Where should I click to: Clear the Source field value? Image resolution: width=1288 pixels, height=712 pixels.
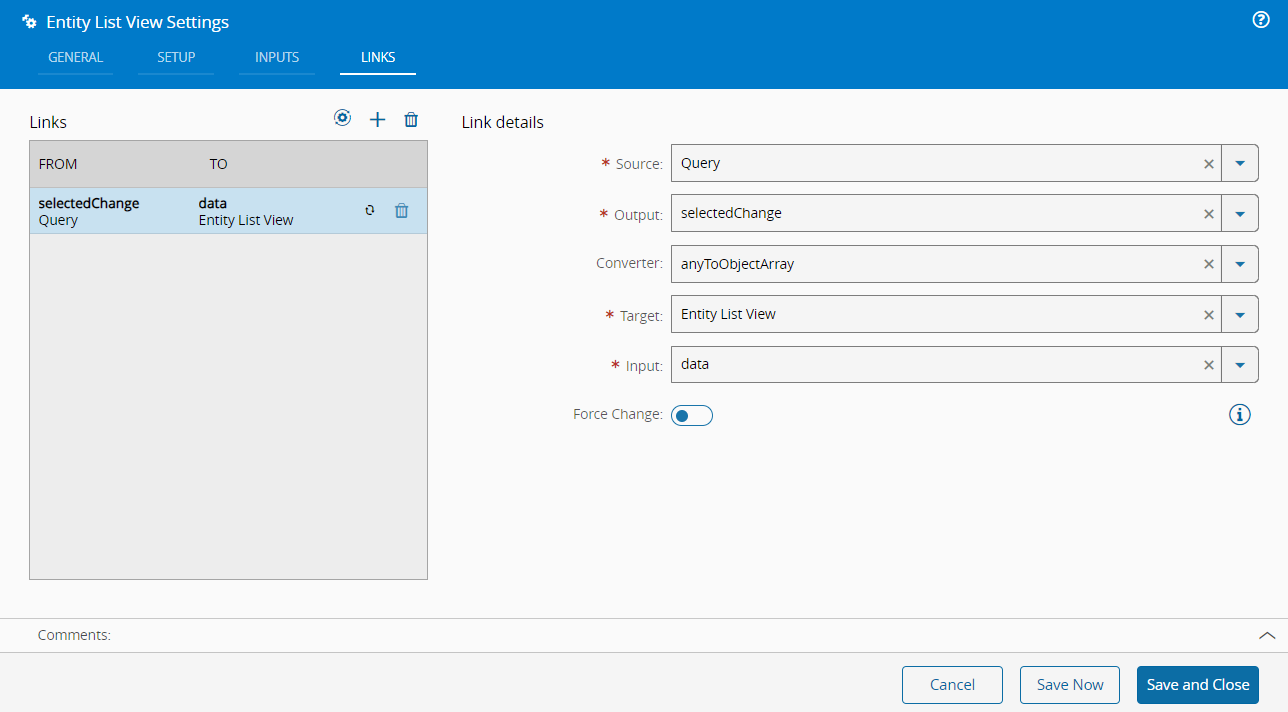point(1208,163)
